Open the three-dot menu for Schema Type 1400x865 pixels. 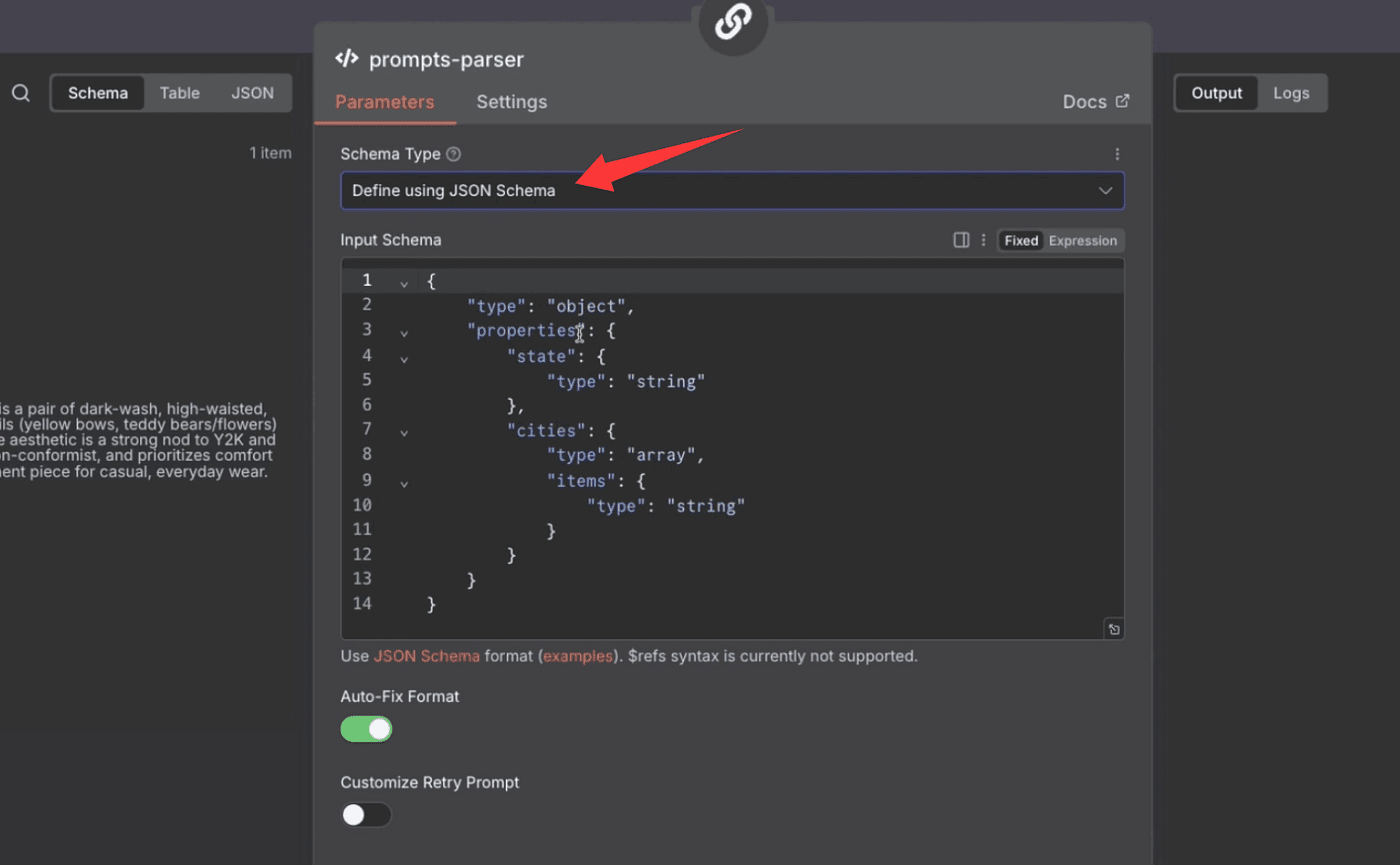tap(1117, 154)
